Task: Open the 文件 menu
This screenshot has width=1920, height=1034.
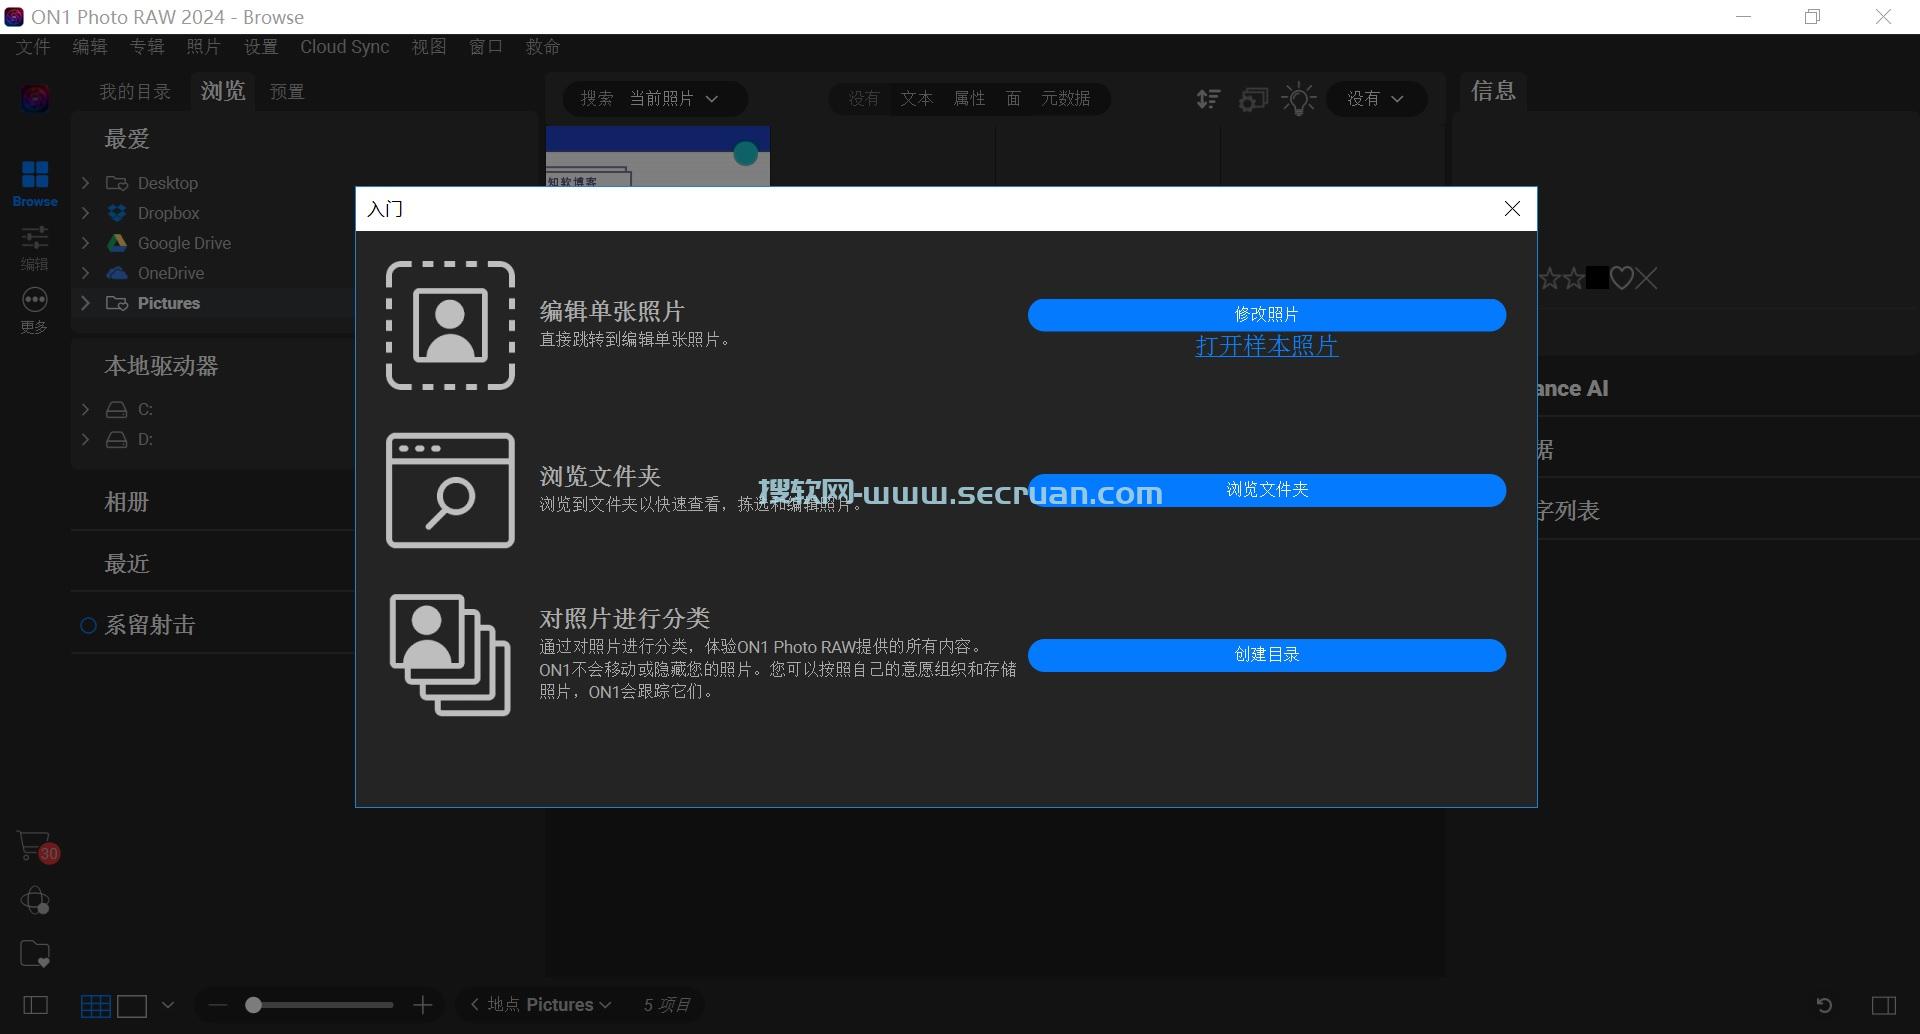Action: click(x=33, y=47)
